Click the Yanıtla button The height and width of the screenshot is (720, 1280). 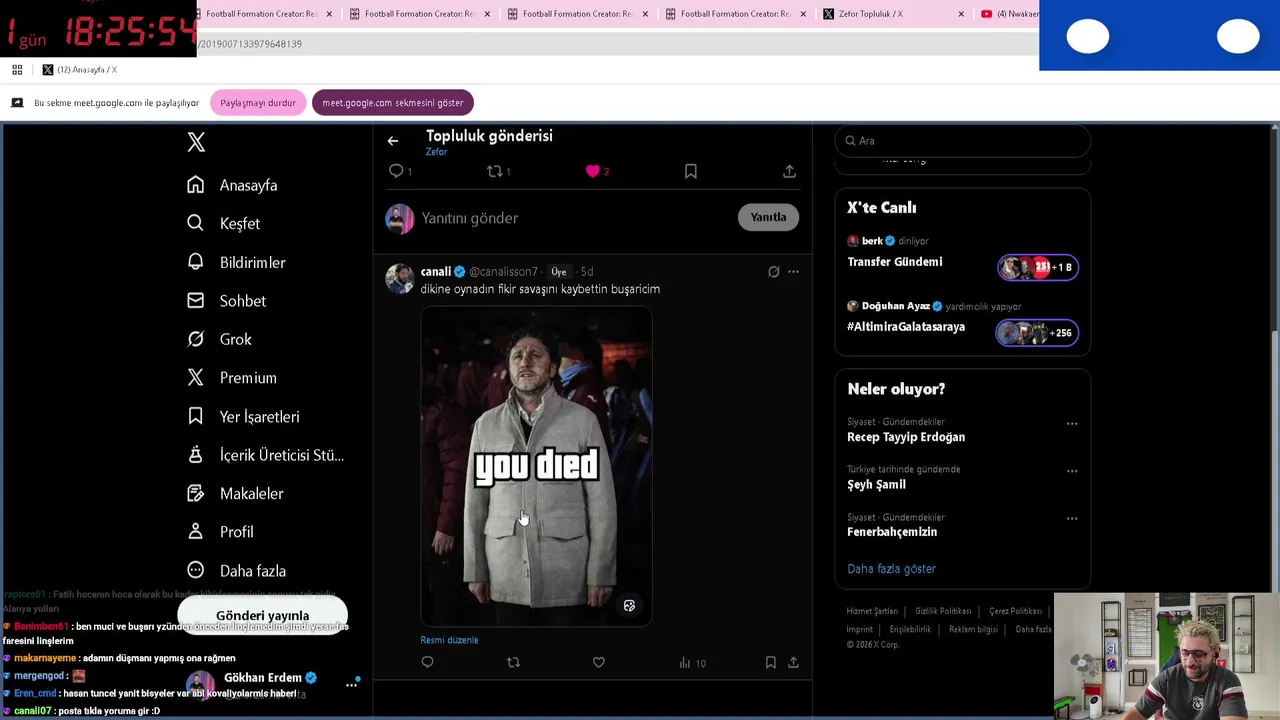768,217
